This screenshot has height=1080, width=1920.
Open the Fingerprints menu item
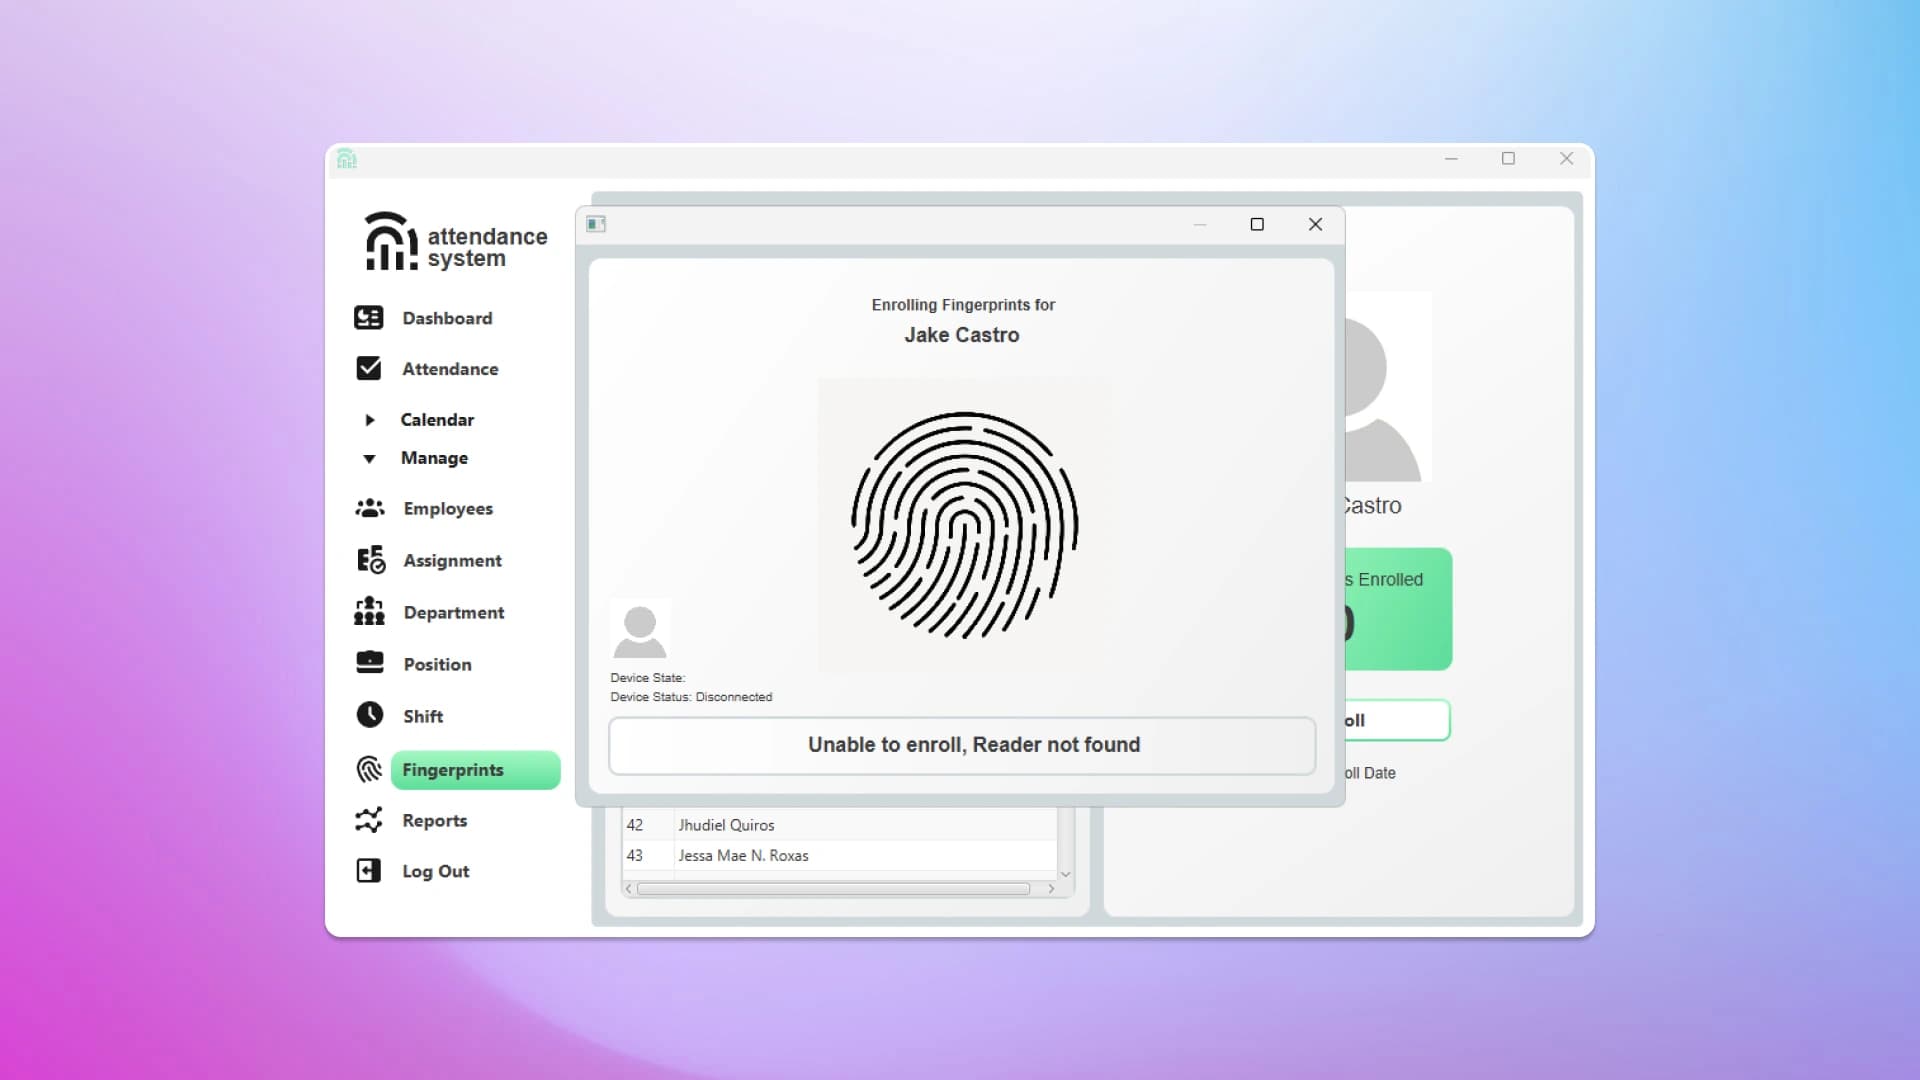click(x=475, y=770)
